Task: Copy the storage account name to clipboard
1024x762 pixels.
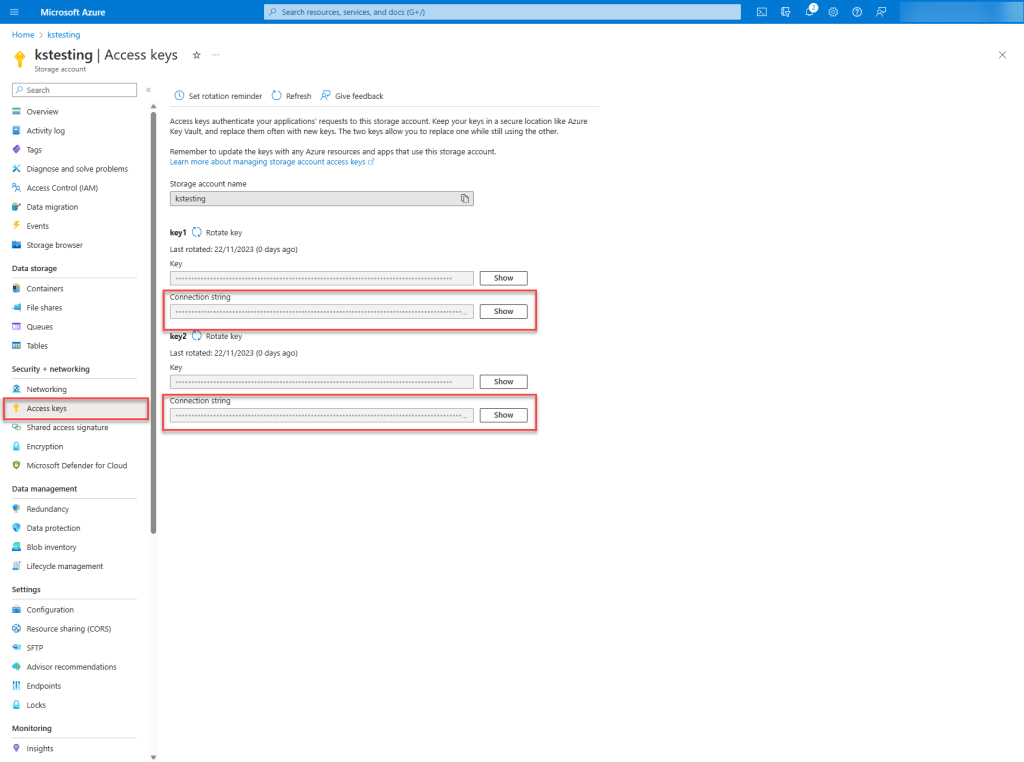Action: [x=465, y=199]
